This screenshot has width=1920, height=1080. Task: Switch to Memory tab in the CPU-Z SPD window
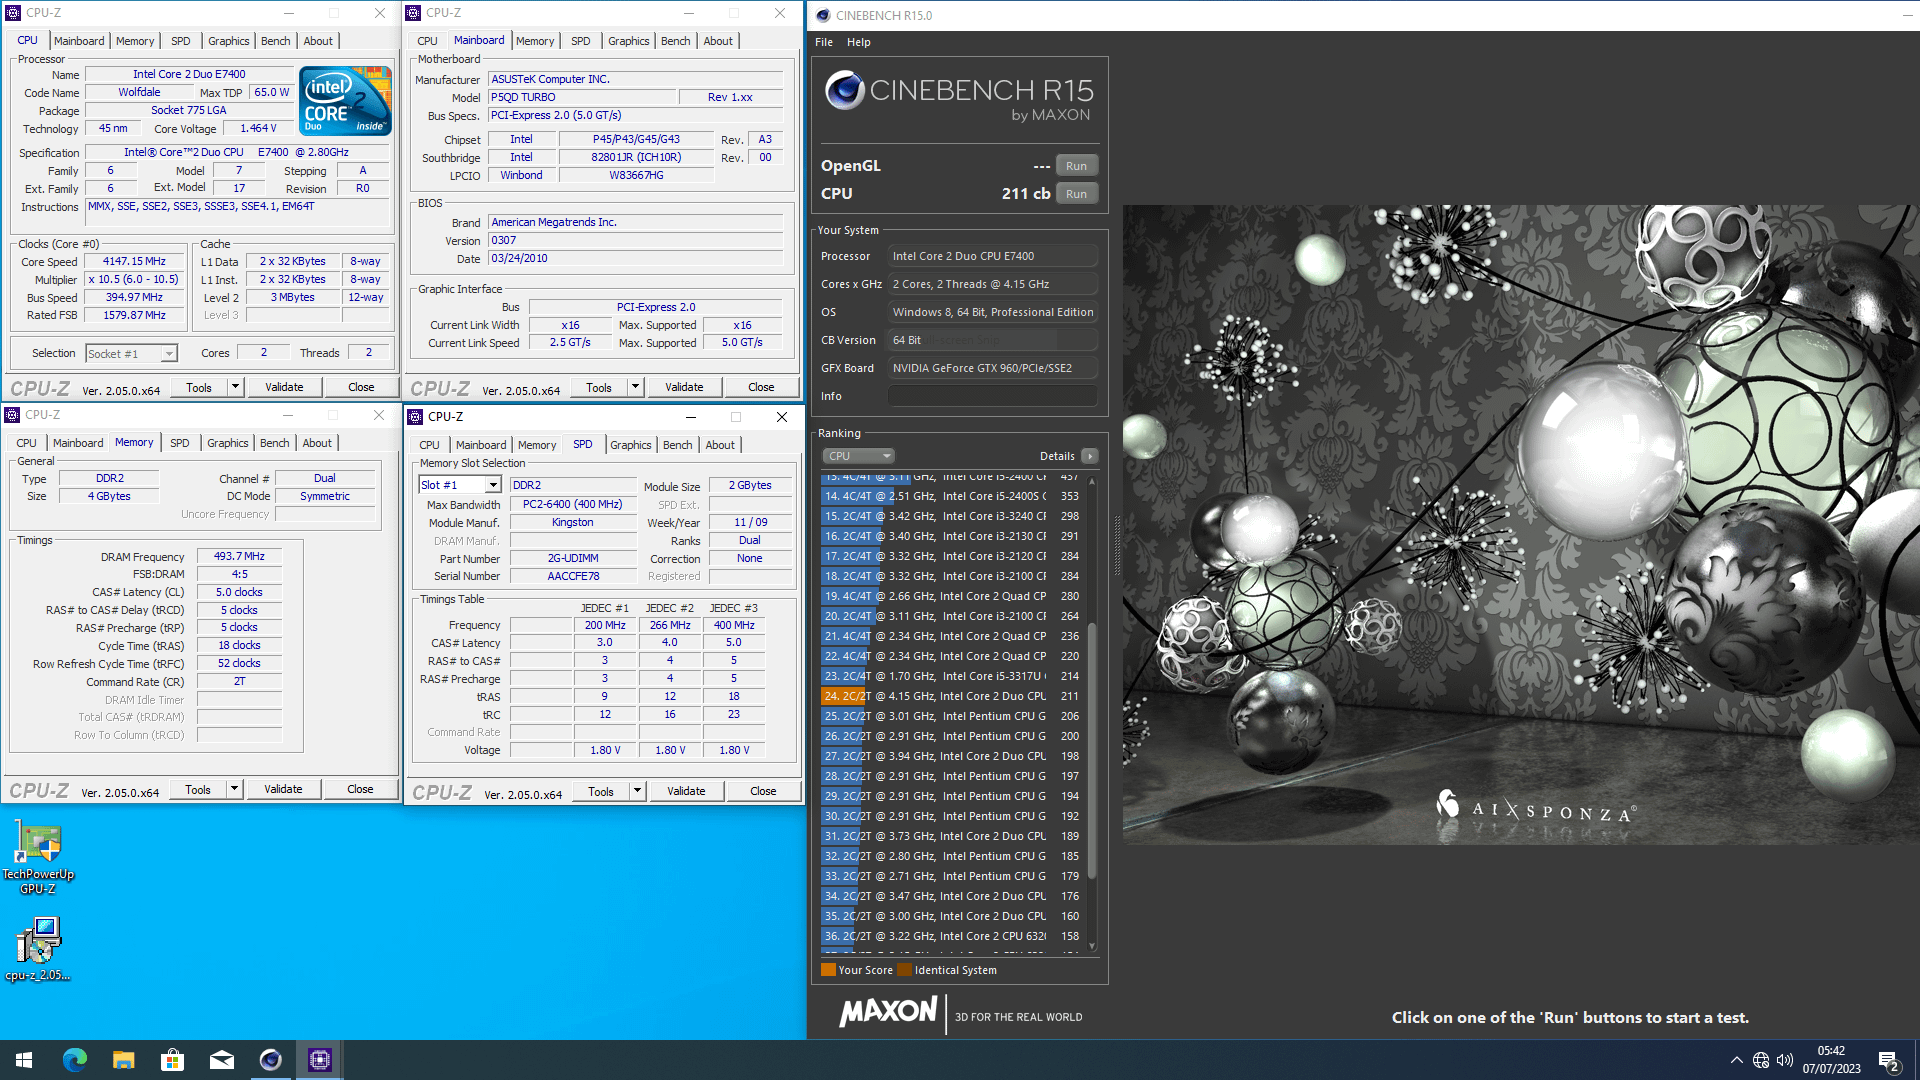(537, 445)
